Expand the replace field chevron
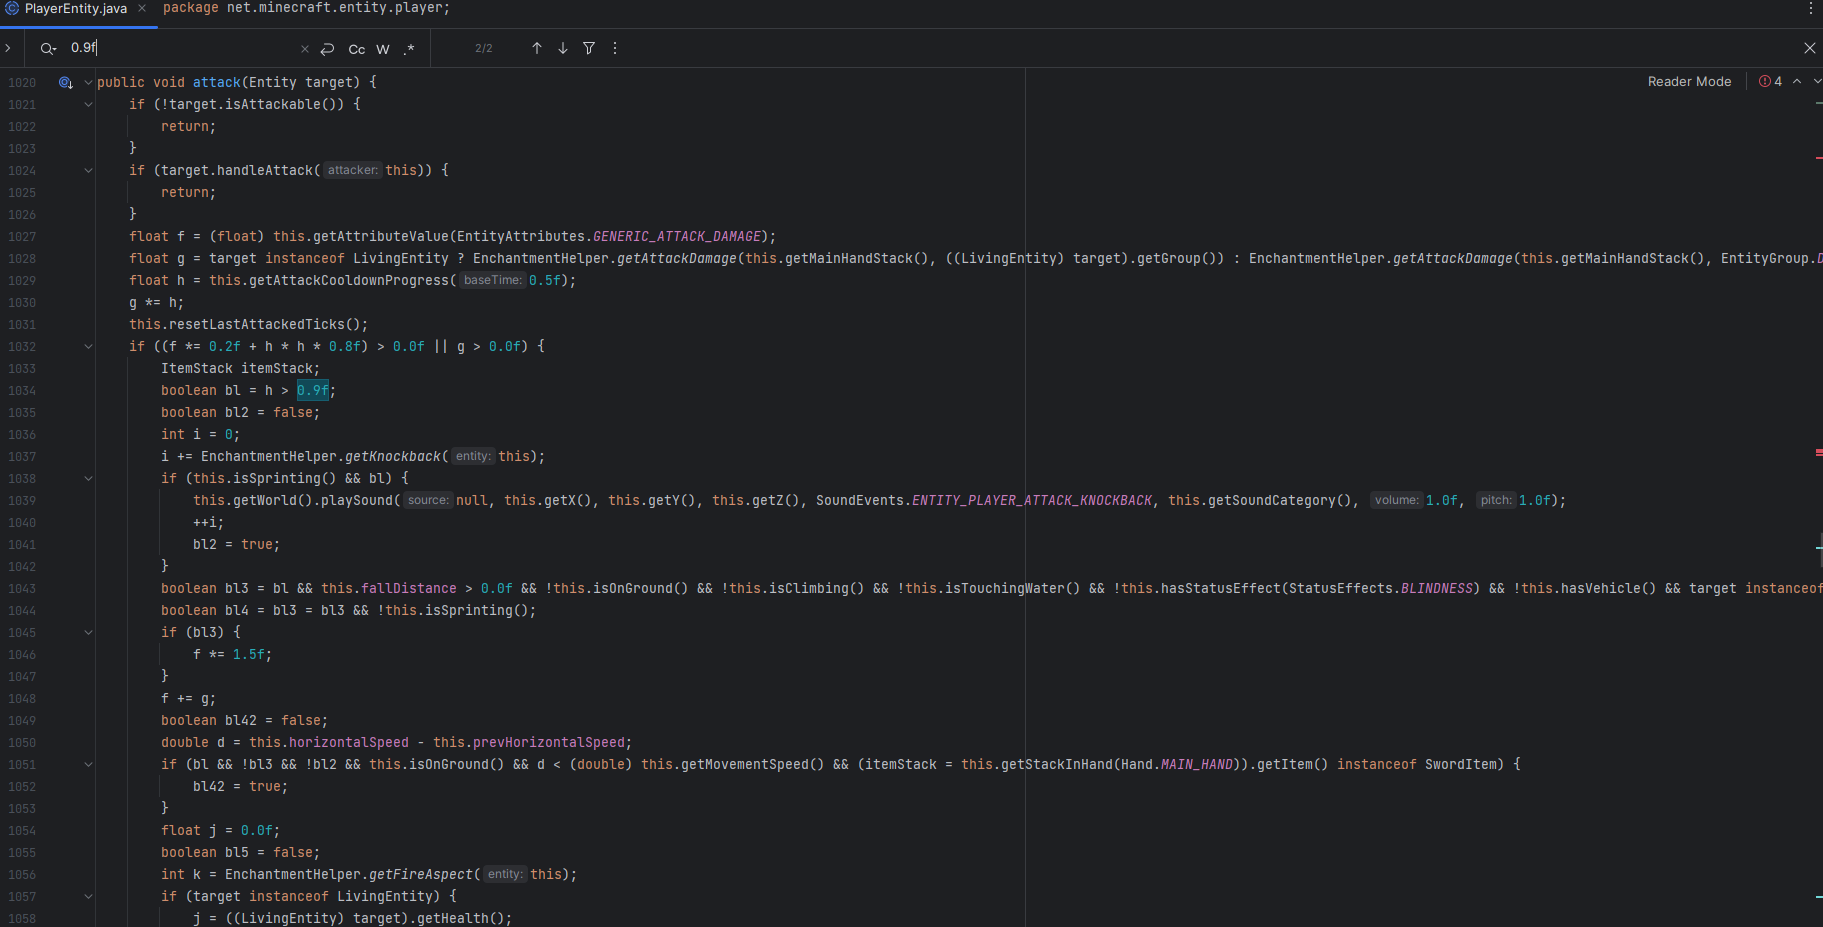The width and height of the screenshot is (1823, 927). tap(8, 48)
